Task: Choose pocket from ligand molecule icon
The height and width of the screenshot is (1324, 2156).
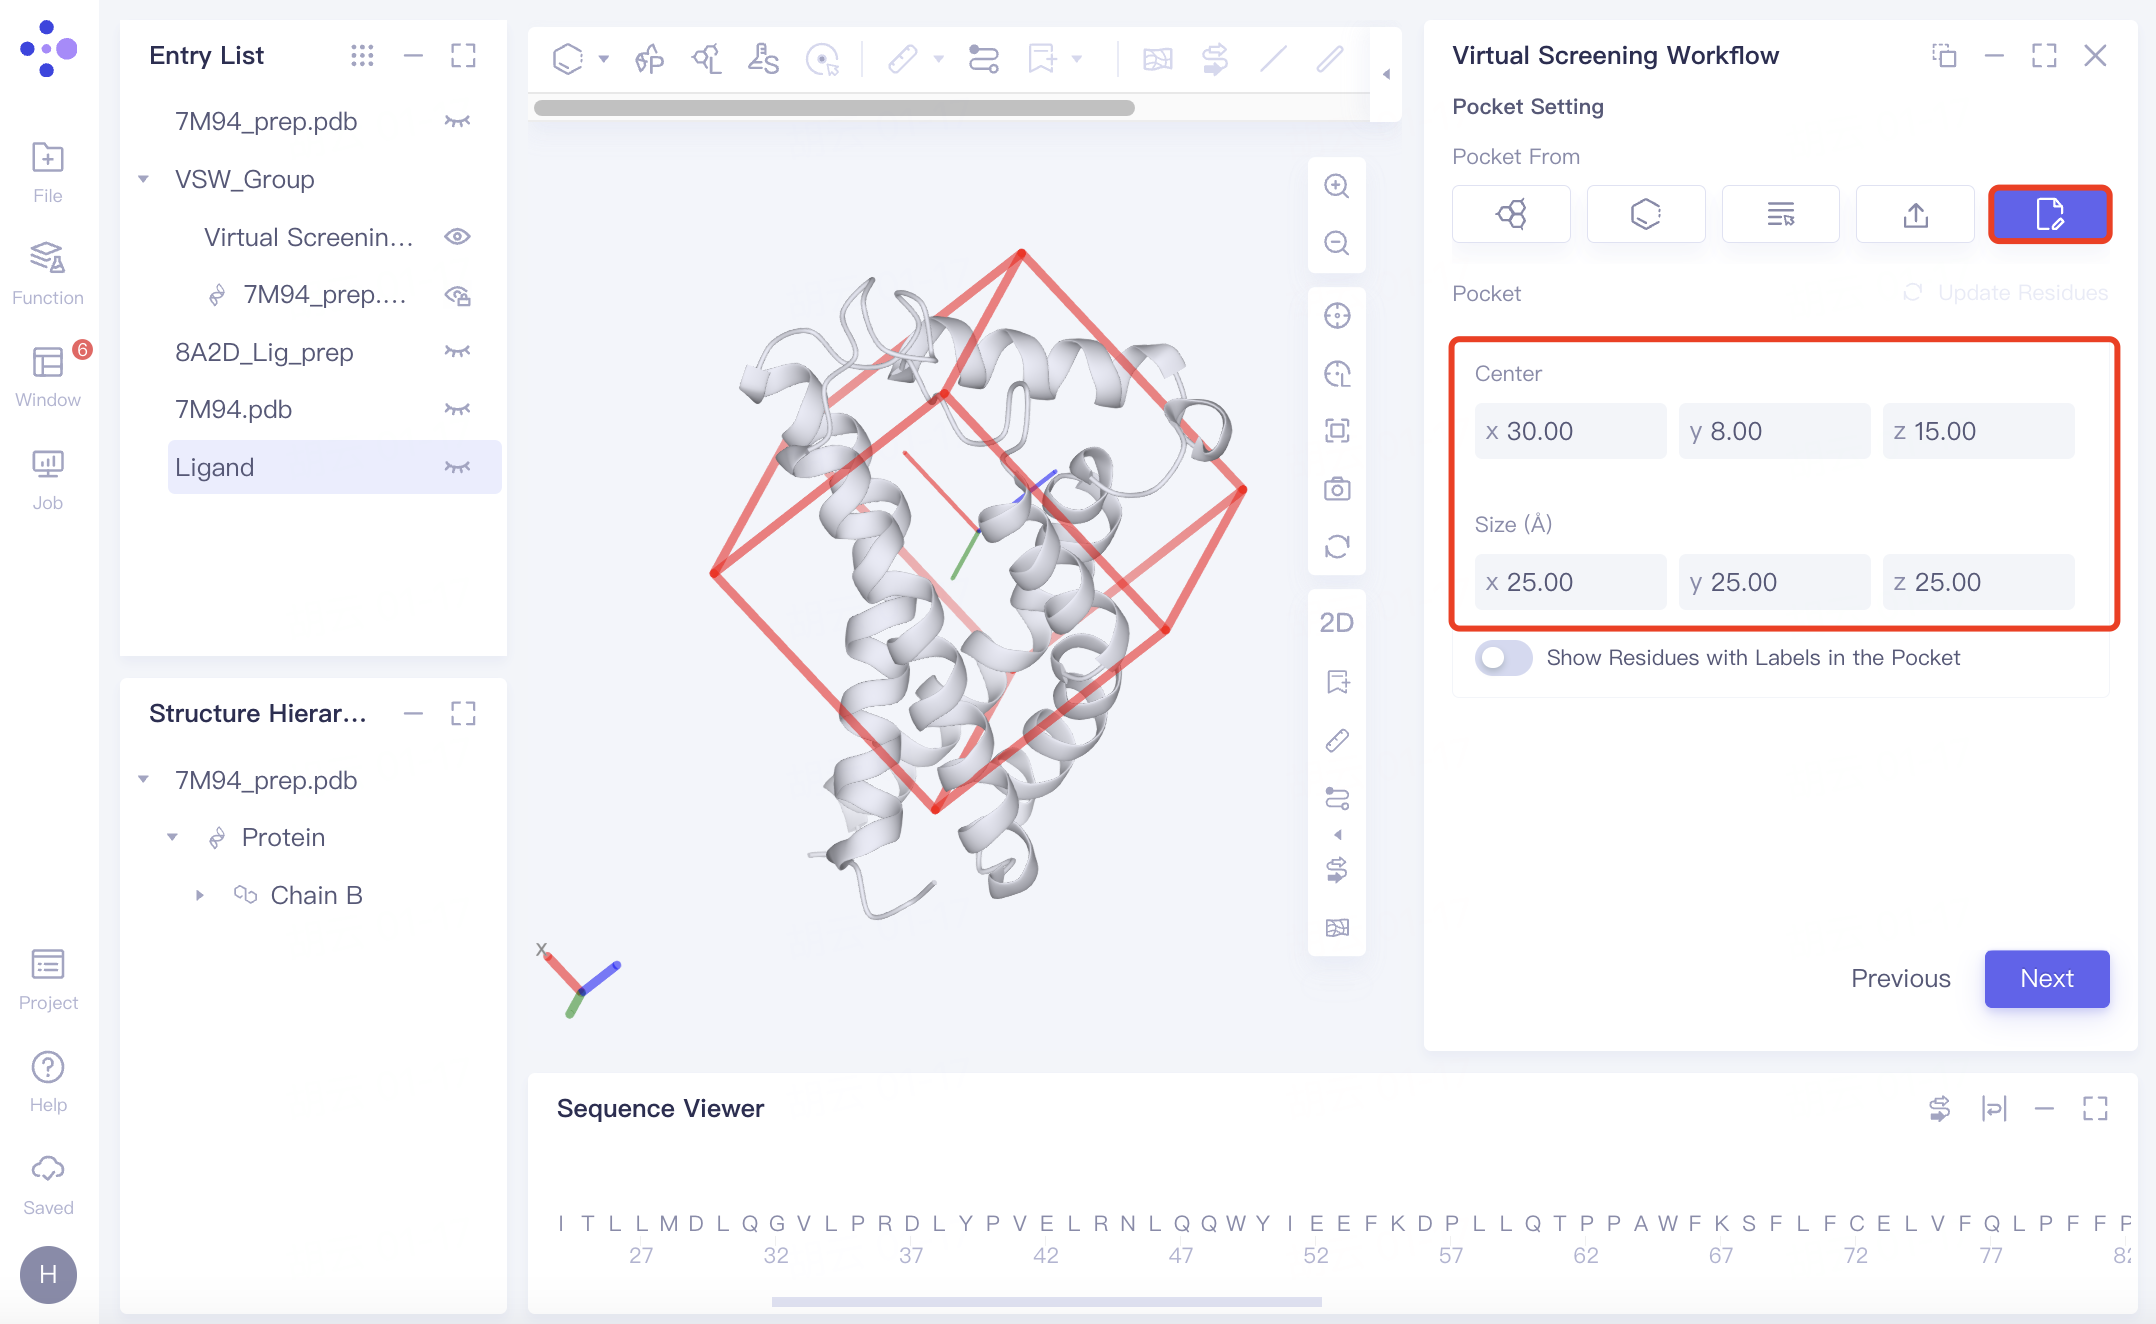Action: pyautogui.click(x=1511, y=214)
